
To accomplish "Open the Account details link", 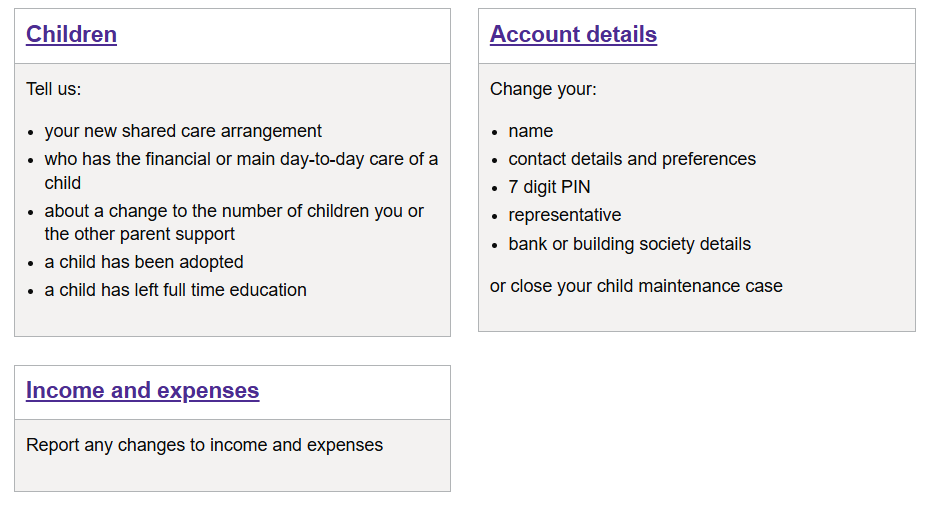I will (573, 34).
